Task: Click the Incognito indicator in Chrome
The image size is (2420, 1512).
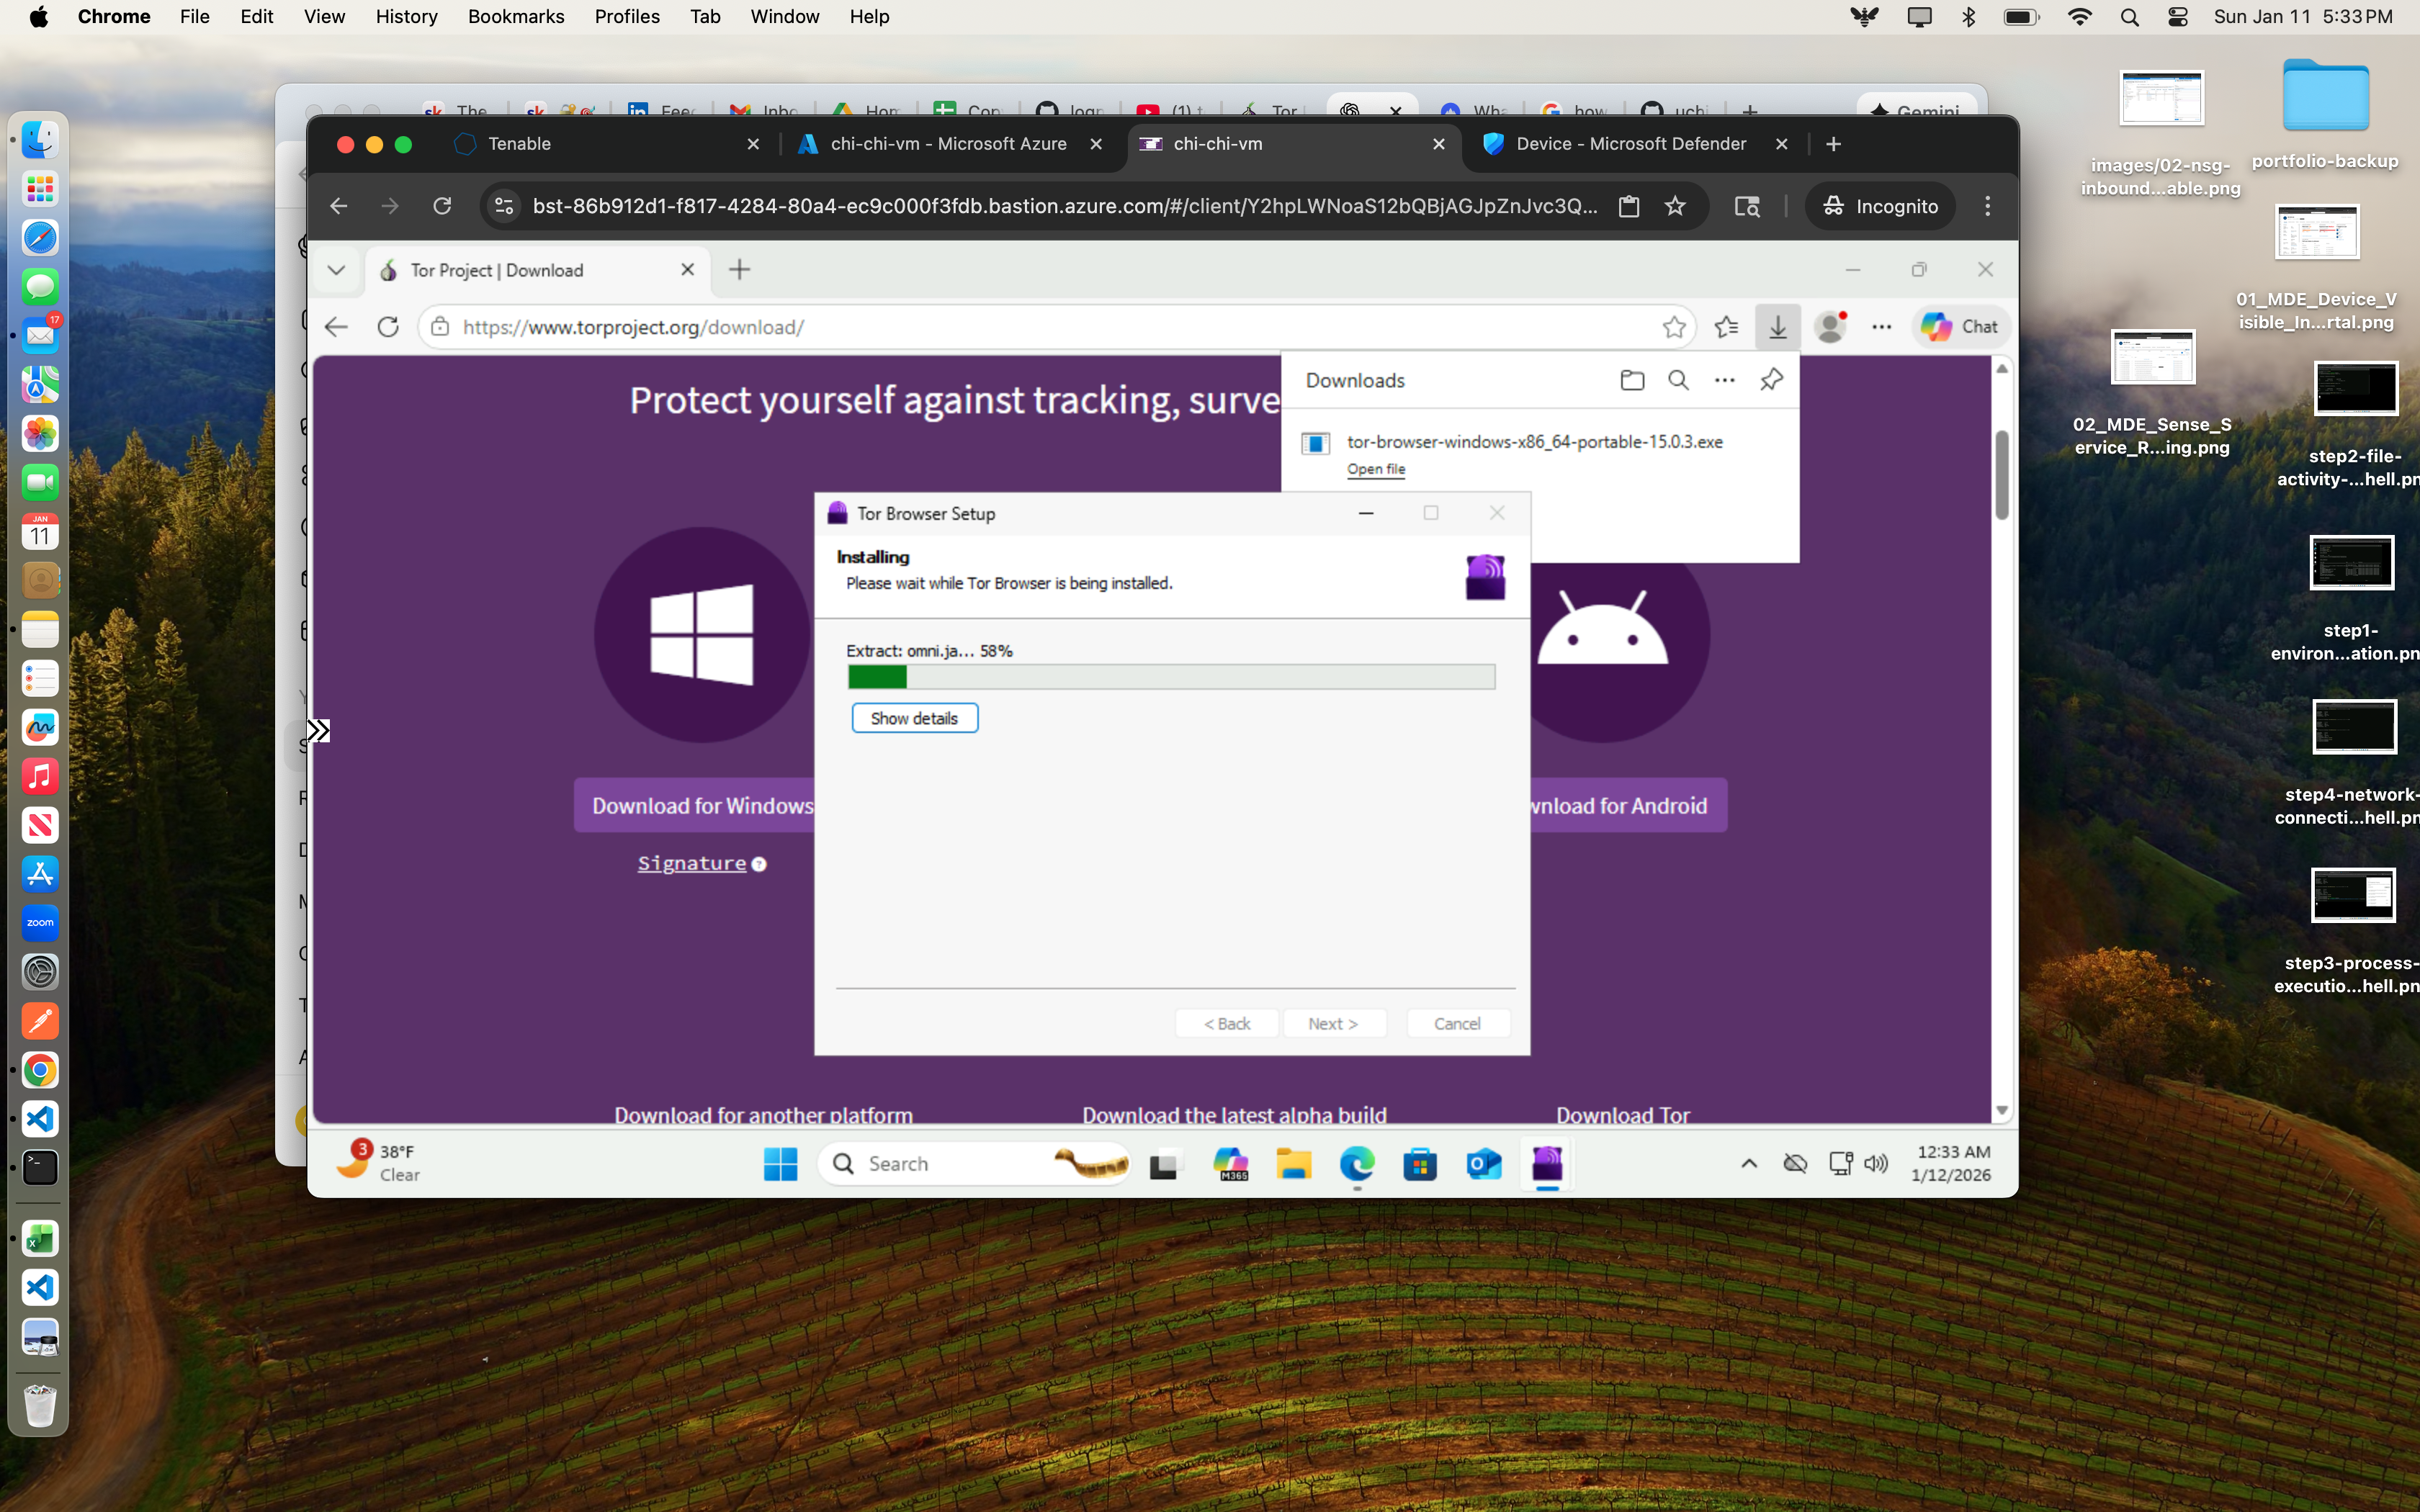Action: pos(1880,206)
